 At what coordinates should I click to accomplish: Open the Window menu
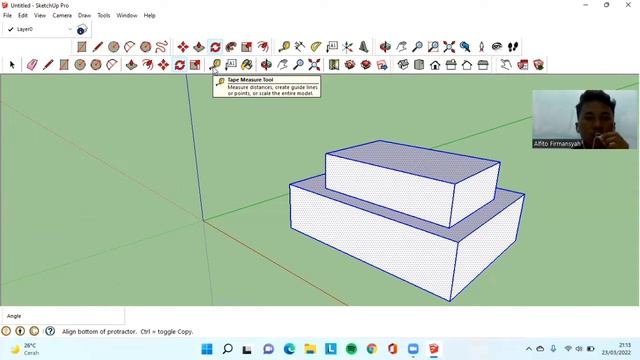(127, 16)
